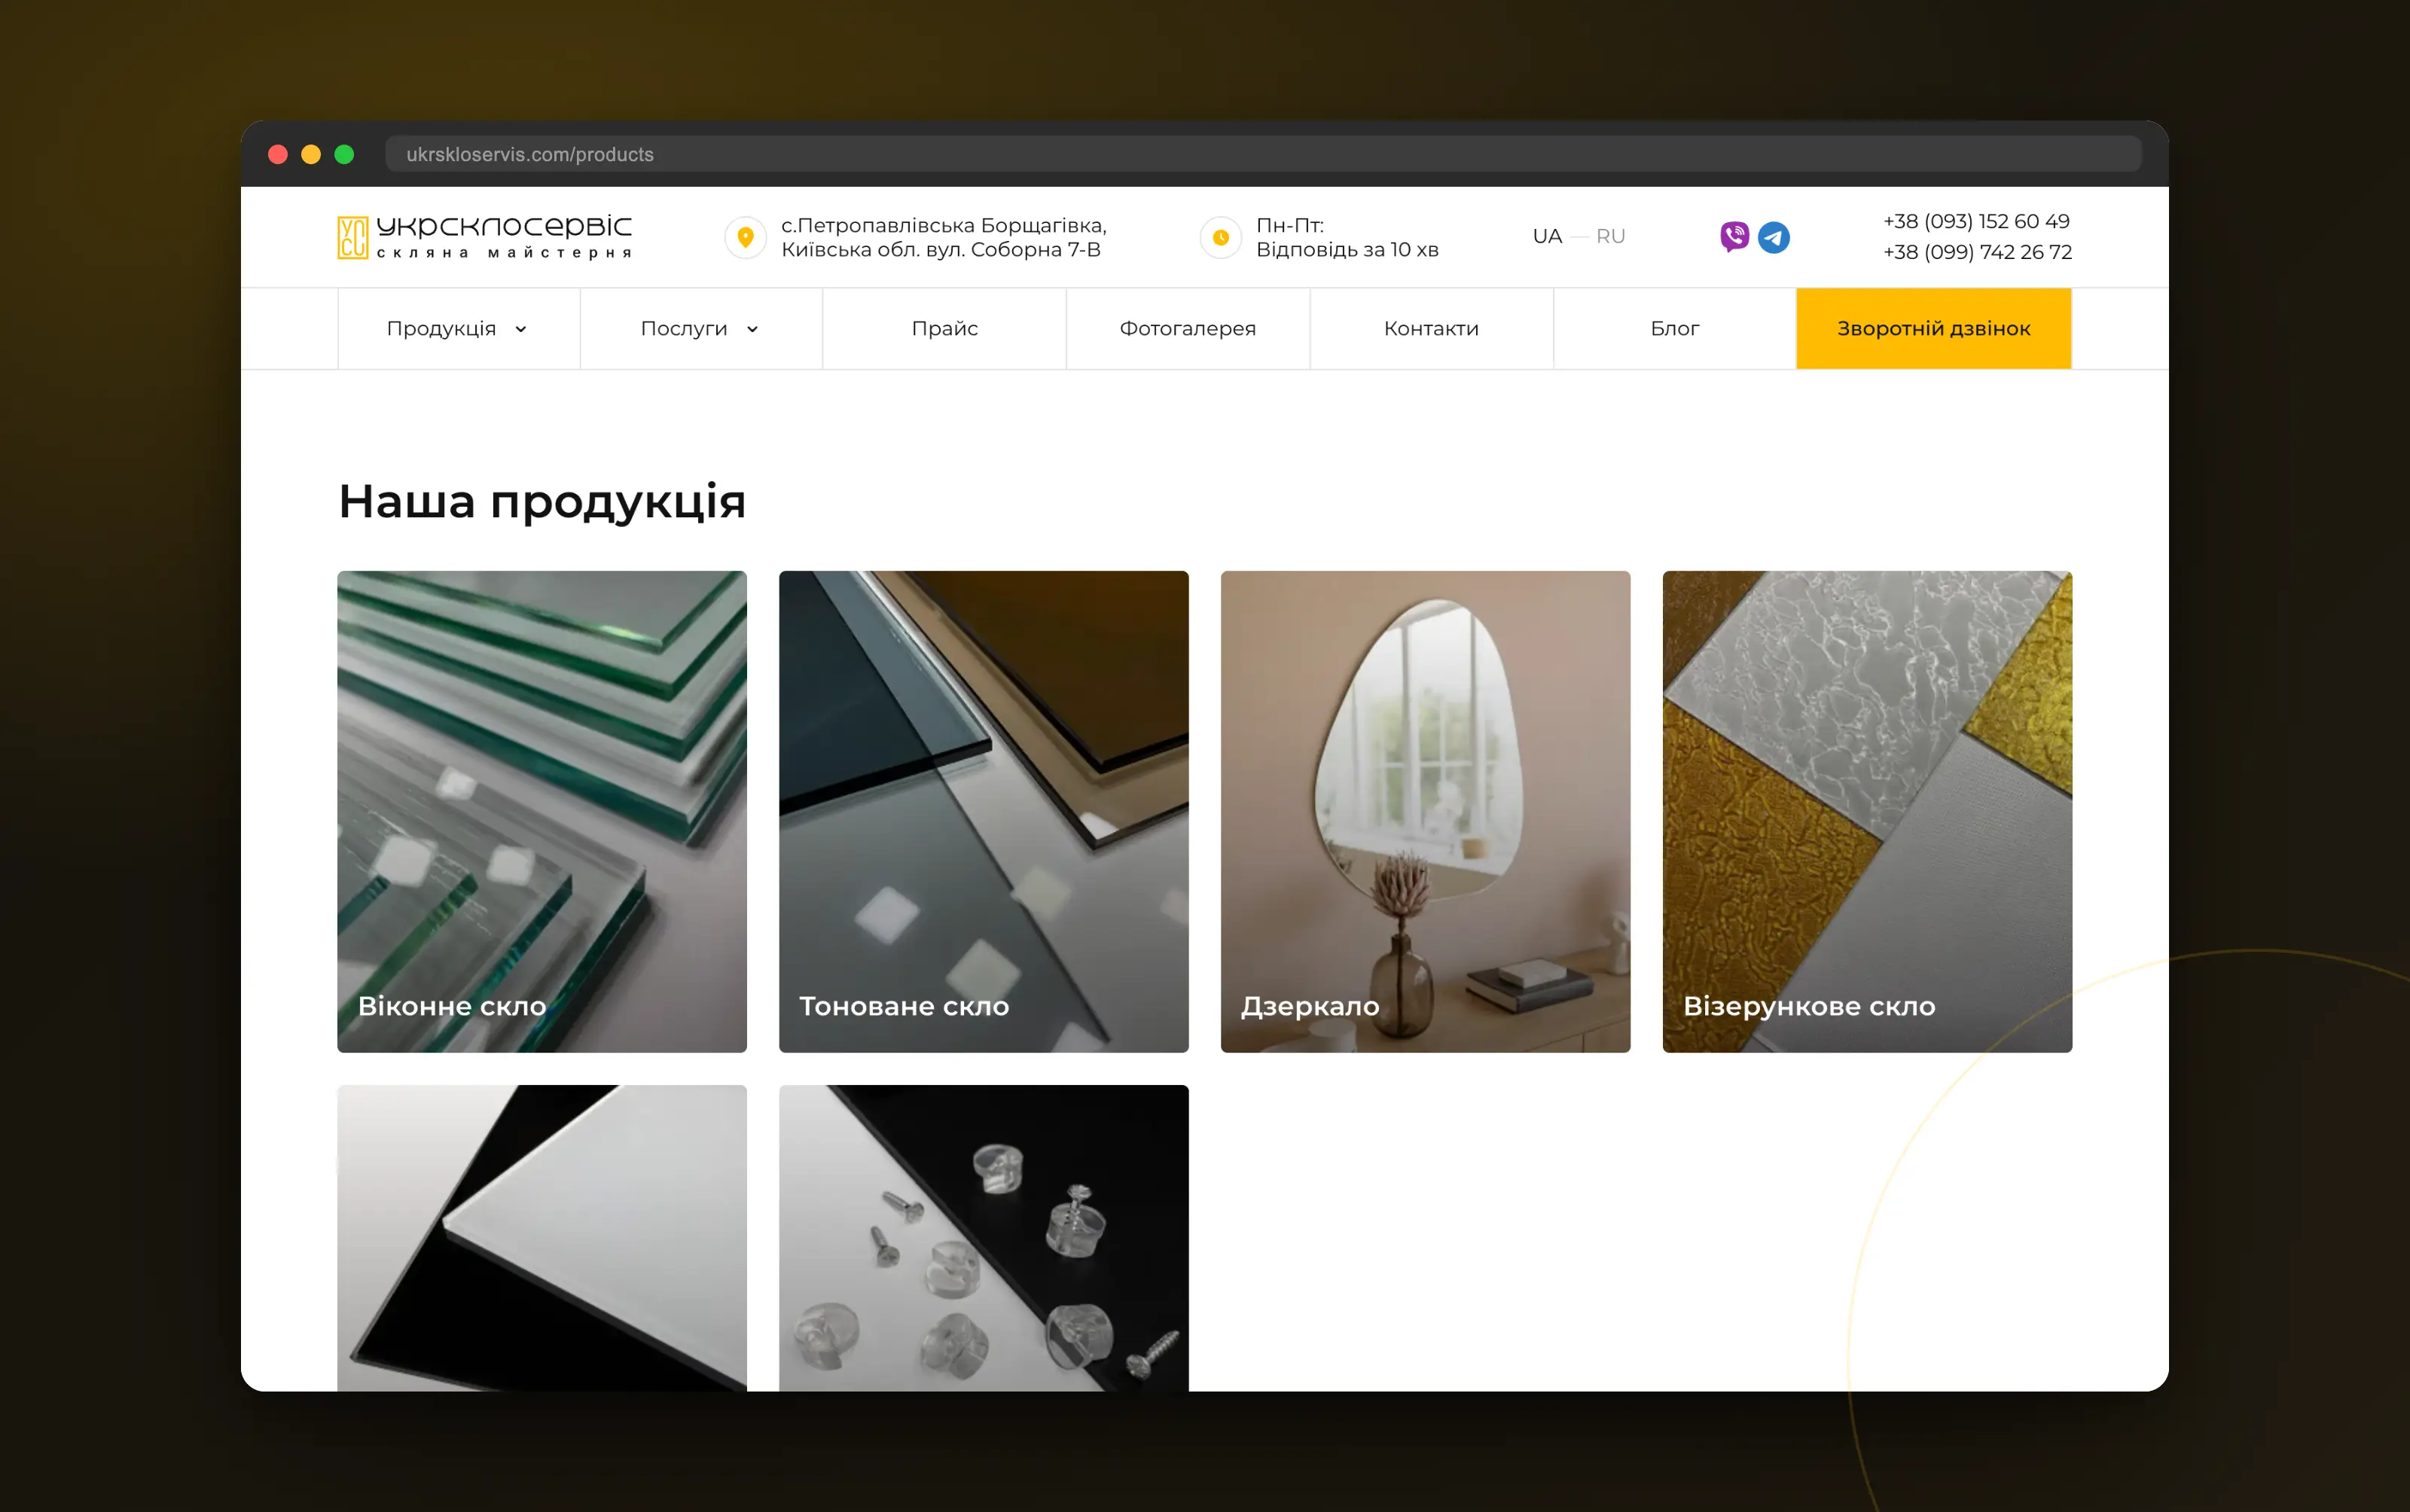Open Viber chat icon
This screenshot has height=1512, width=2410.
pyautogui.click(x=1734, y=237)
